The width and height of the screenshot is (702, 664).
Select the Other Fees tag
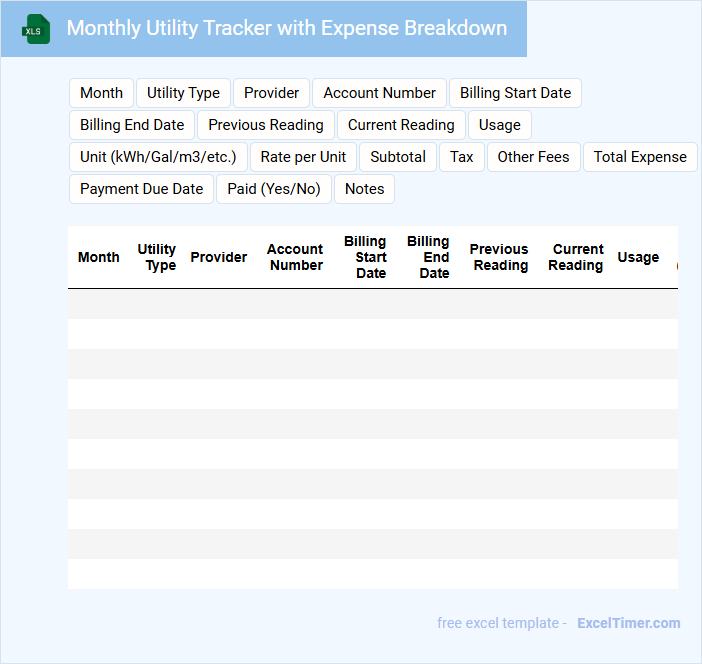coord(533,157)
